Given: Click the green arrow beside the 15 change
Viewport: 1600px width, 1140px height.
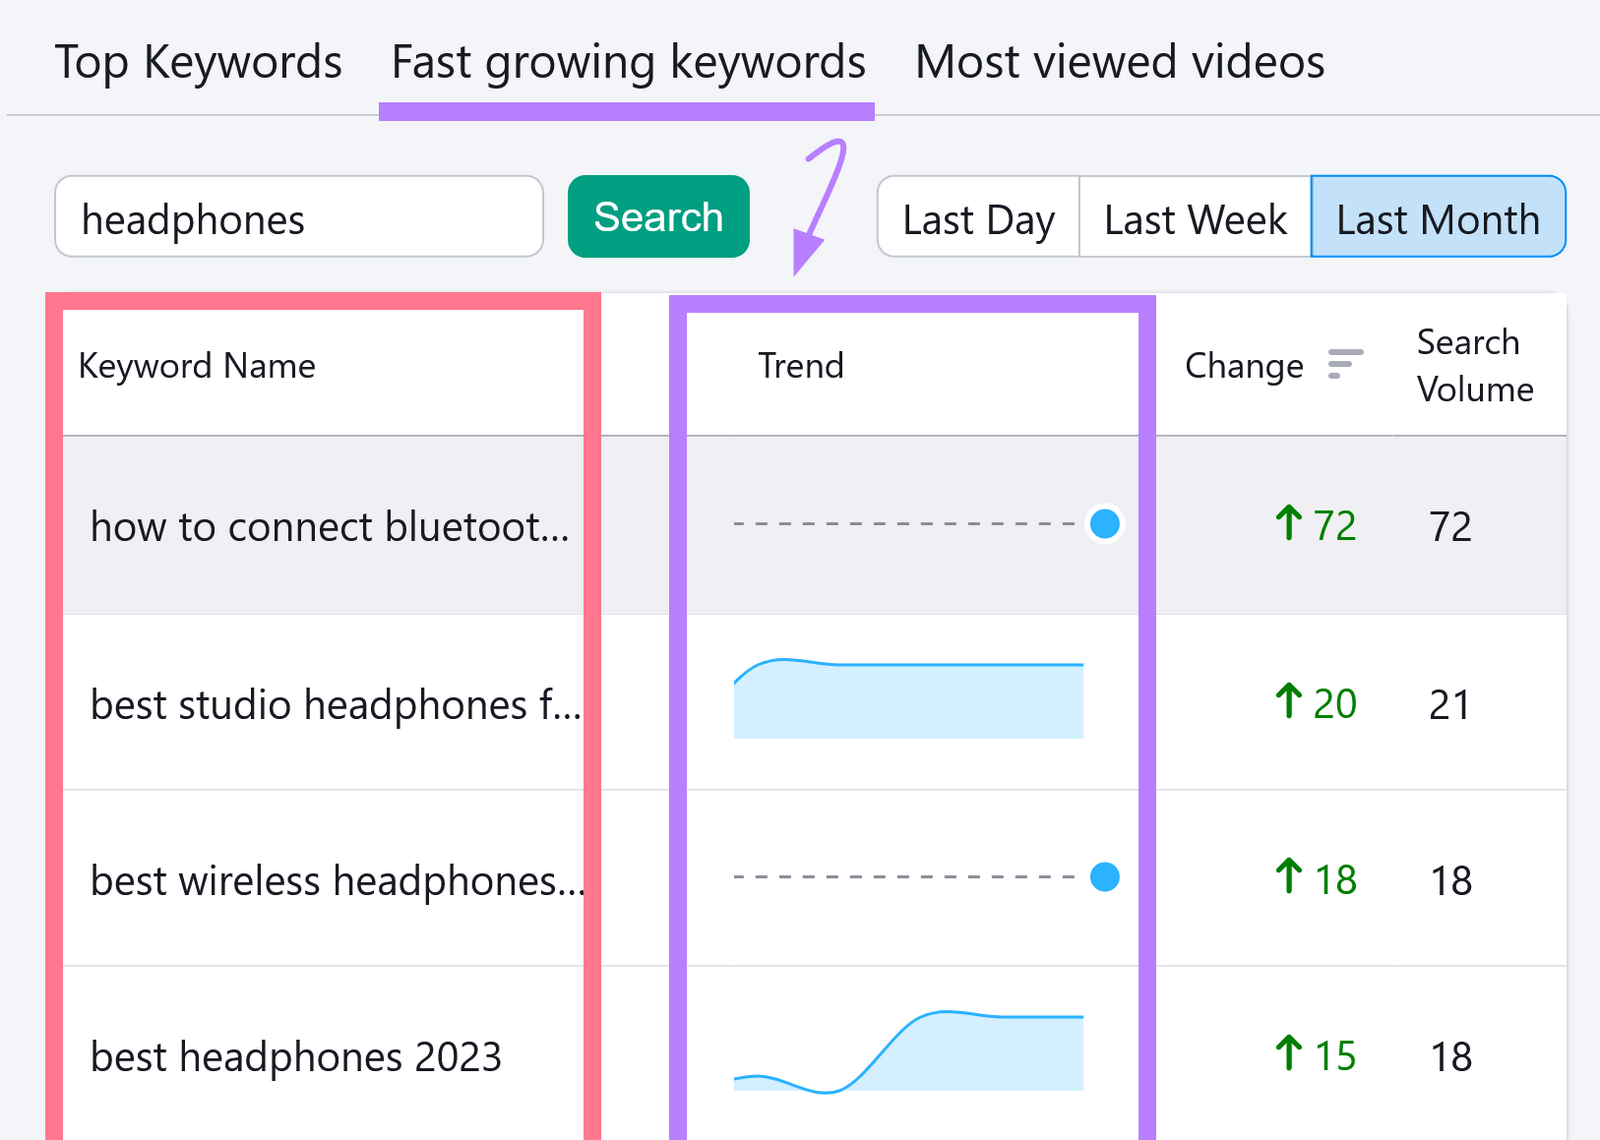Looking at the screenshot, I should [x=1288, y=1054].
